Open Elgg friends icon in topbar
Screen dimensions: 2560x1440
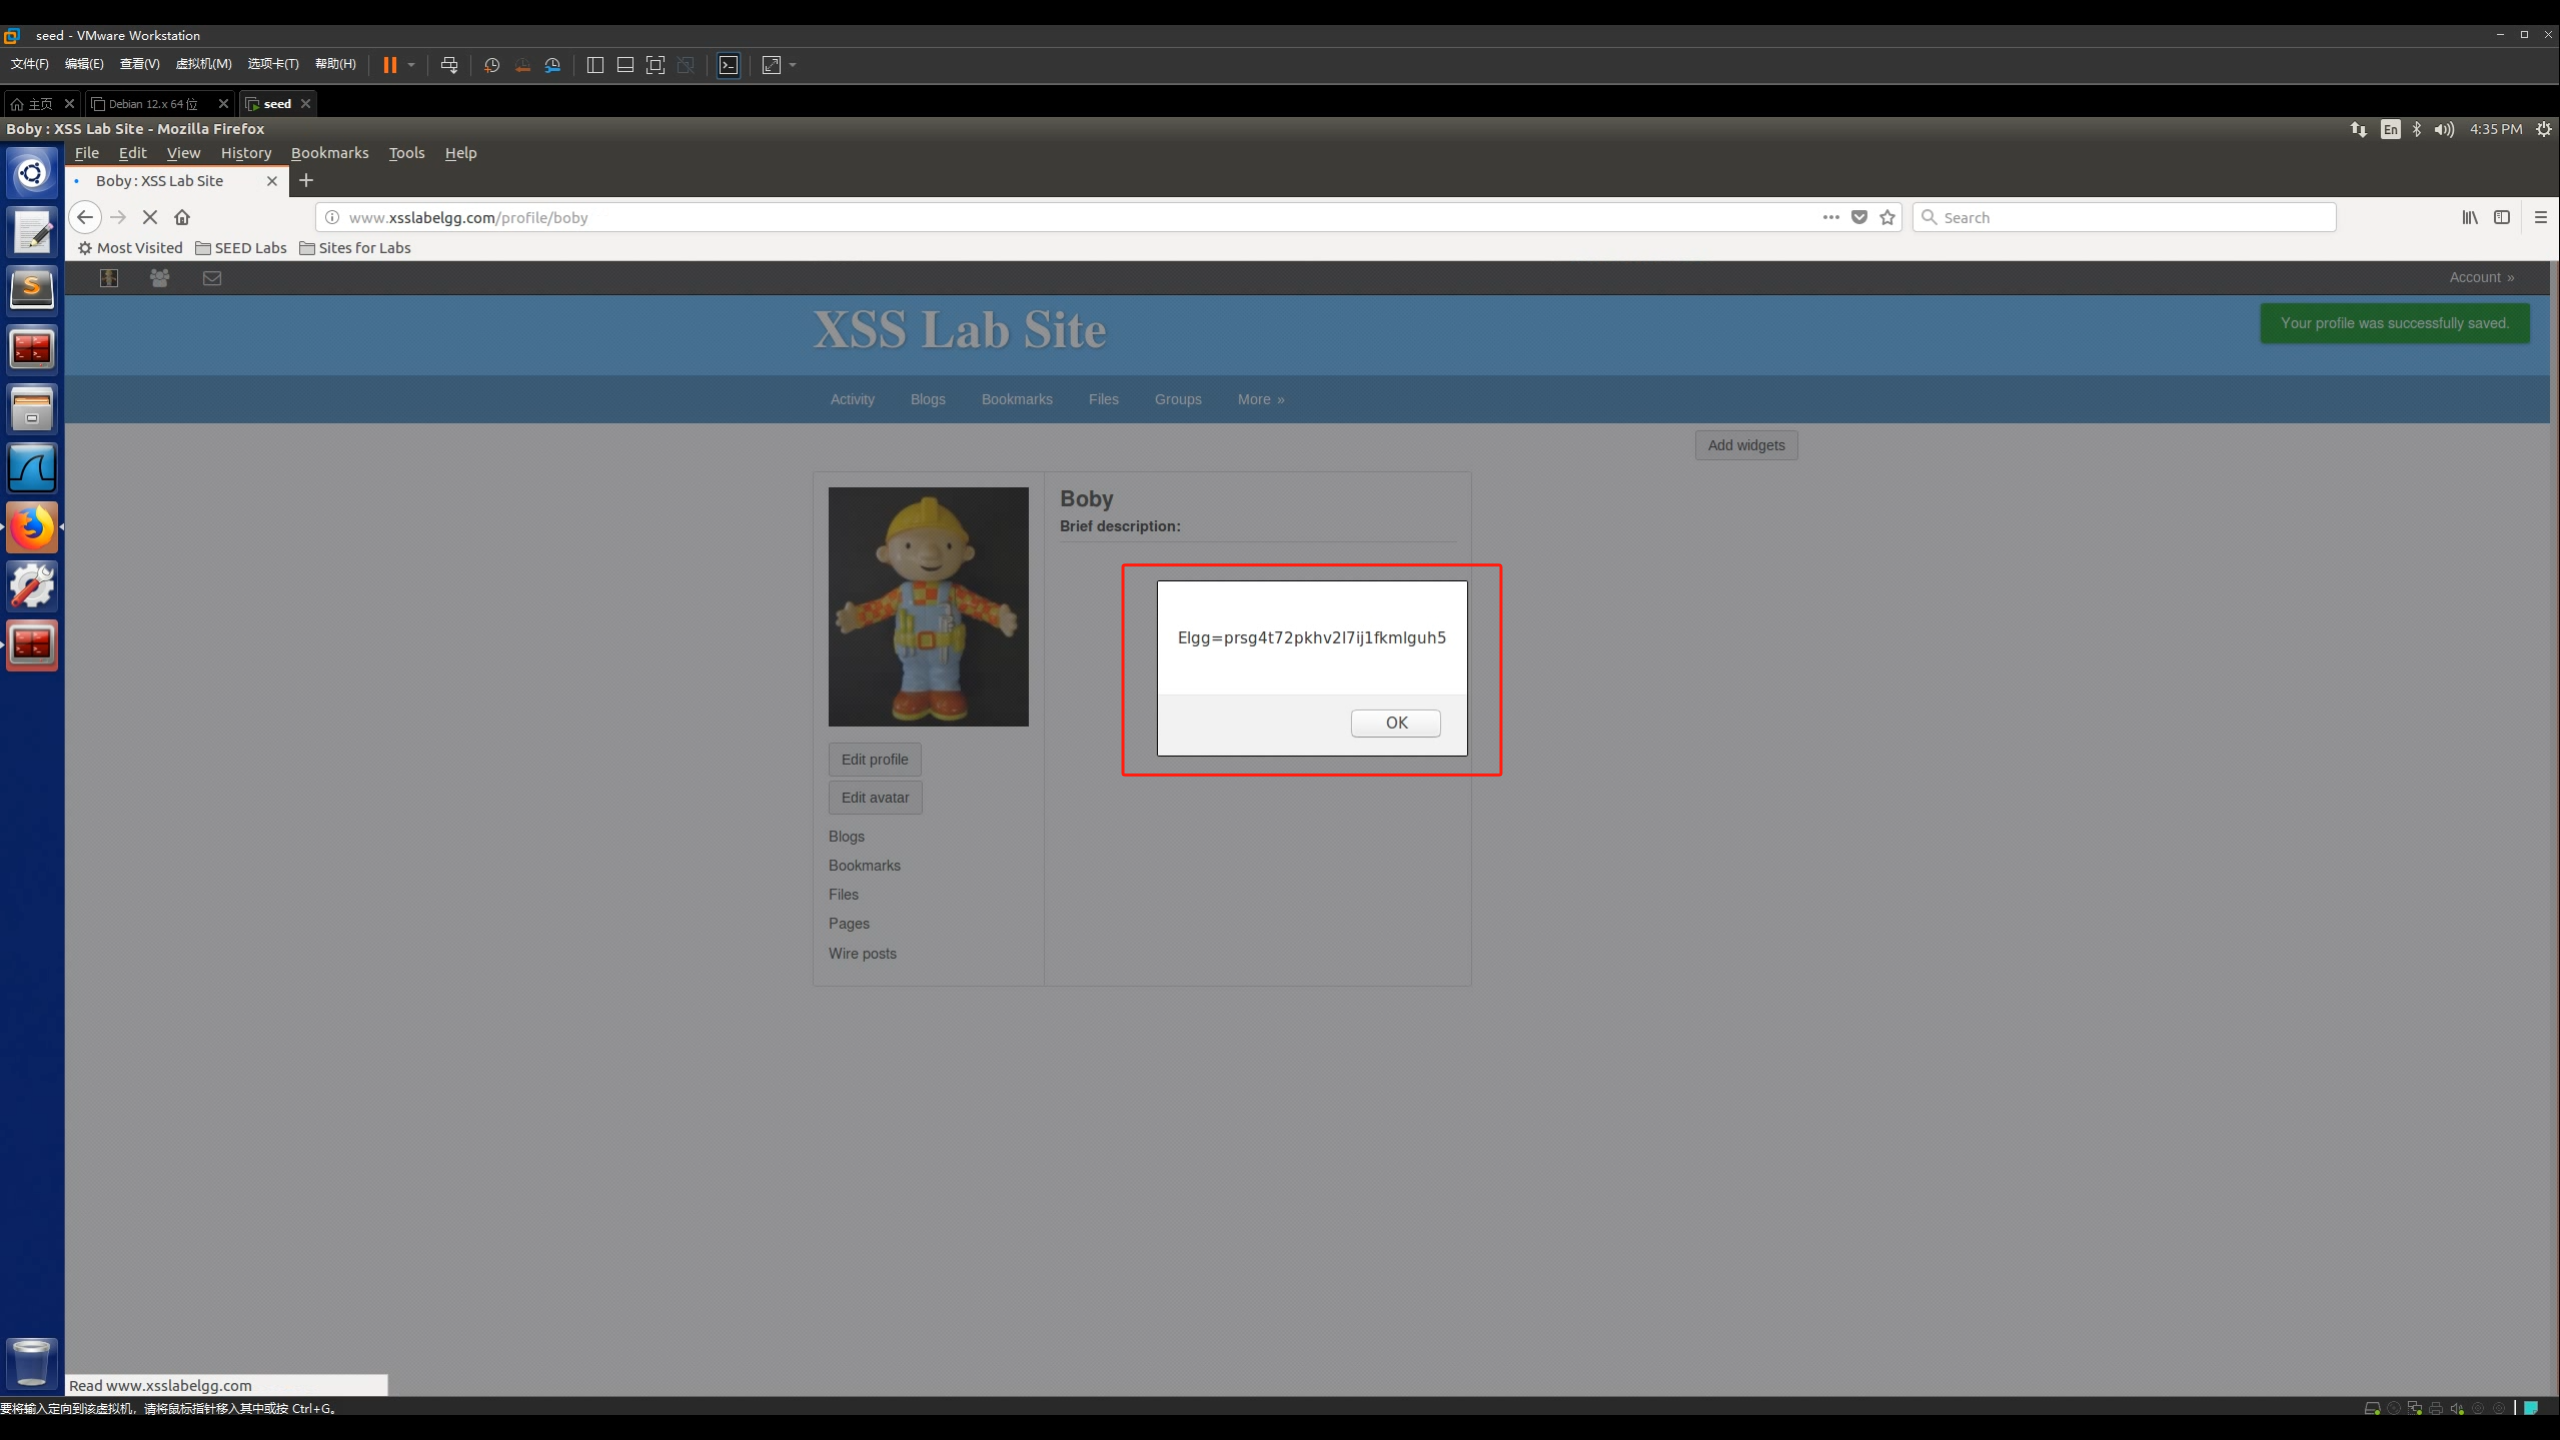click(159, 278)
